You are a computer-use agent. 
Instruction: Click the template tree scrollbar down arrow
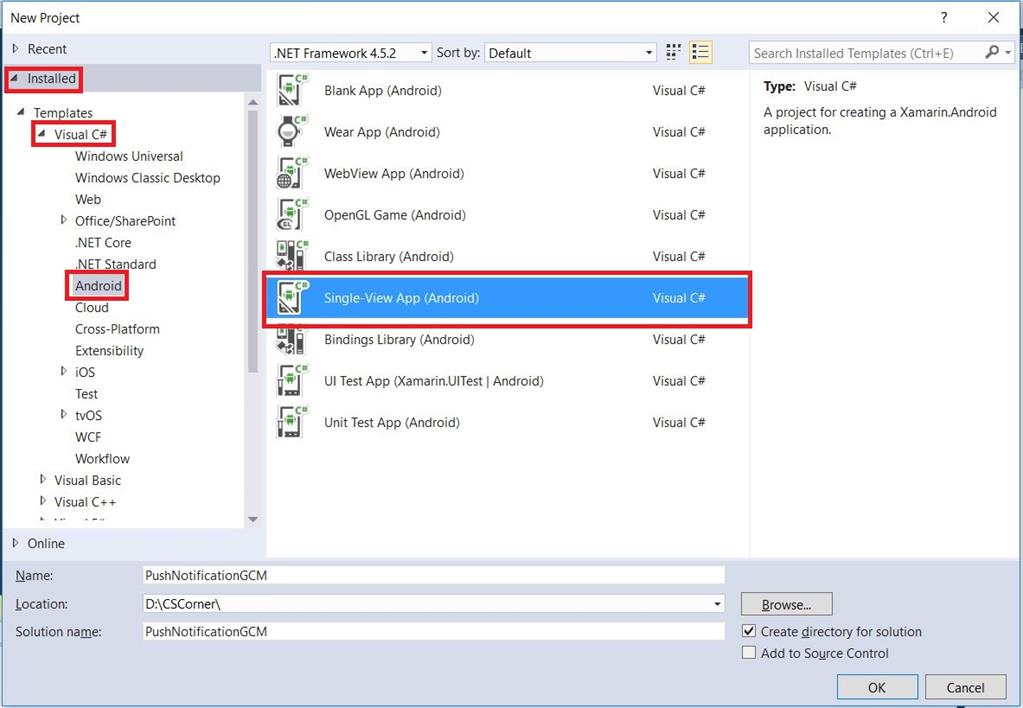253,519
